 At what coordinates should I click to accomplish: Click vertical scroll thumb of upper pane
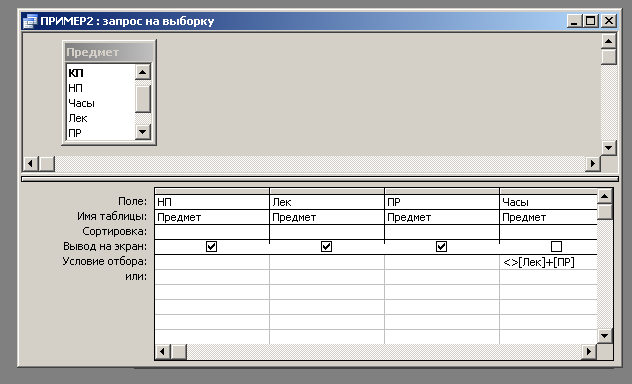click(x=609, y=57)
